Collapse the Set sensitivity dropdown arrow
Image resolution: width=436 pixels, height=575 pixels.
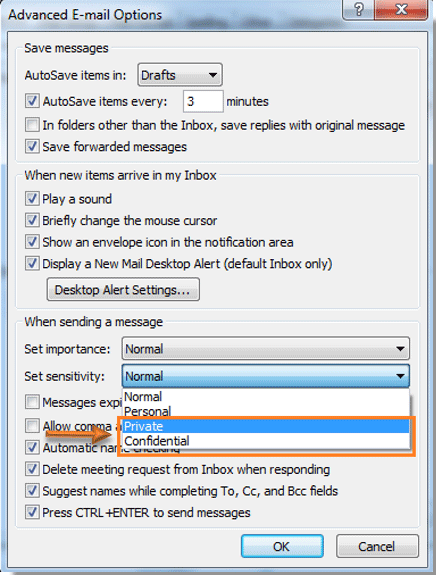click(400, 376)
